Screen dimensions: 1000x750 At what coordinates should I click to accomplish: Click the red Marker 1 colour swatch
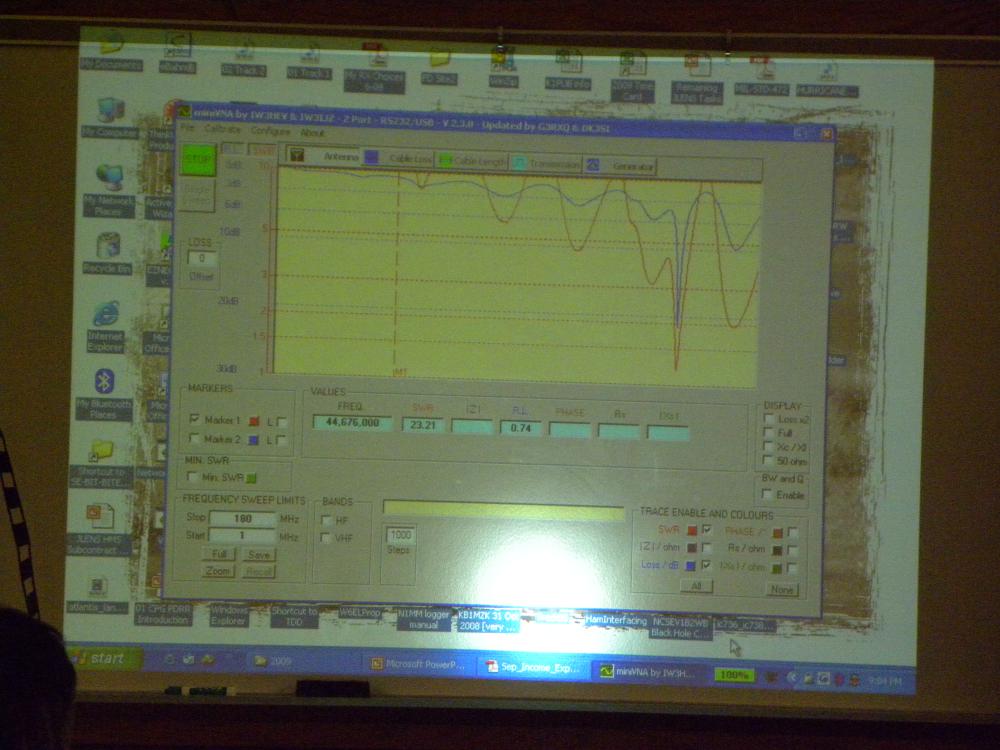[254, 421]
